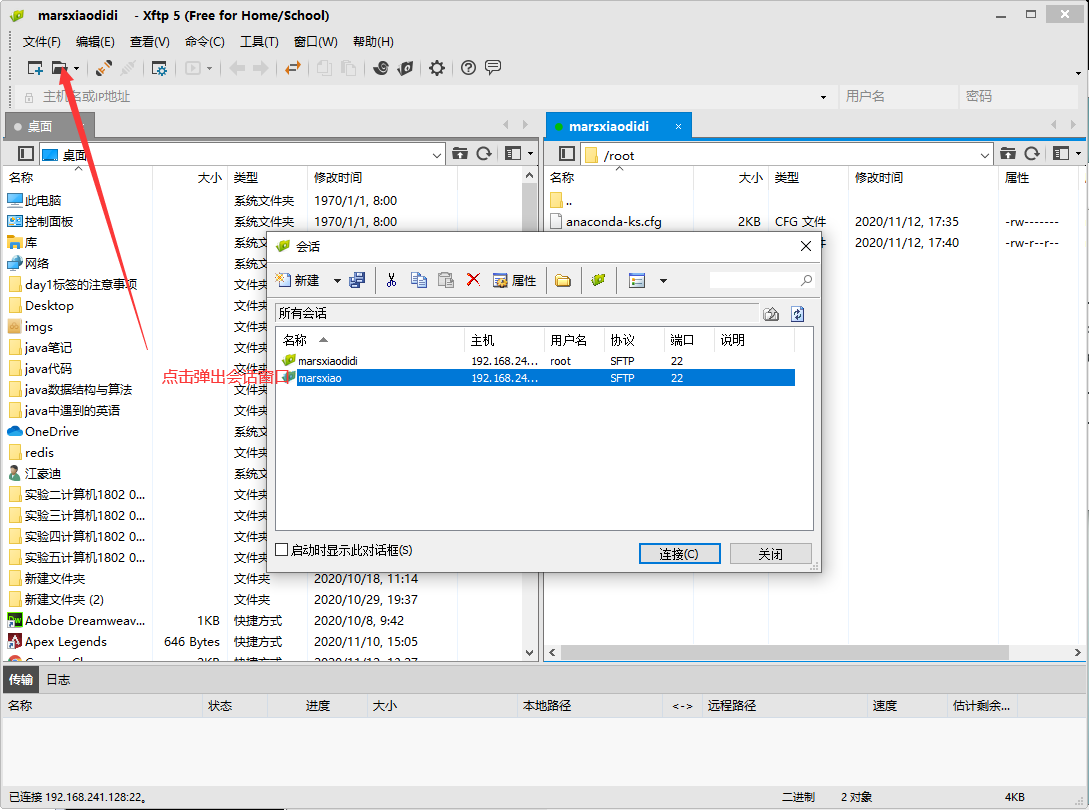
Task: Click the Options gear icon in toolbar
Action: point(437,68)
